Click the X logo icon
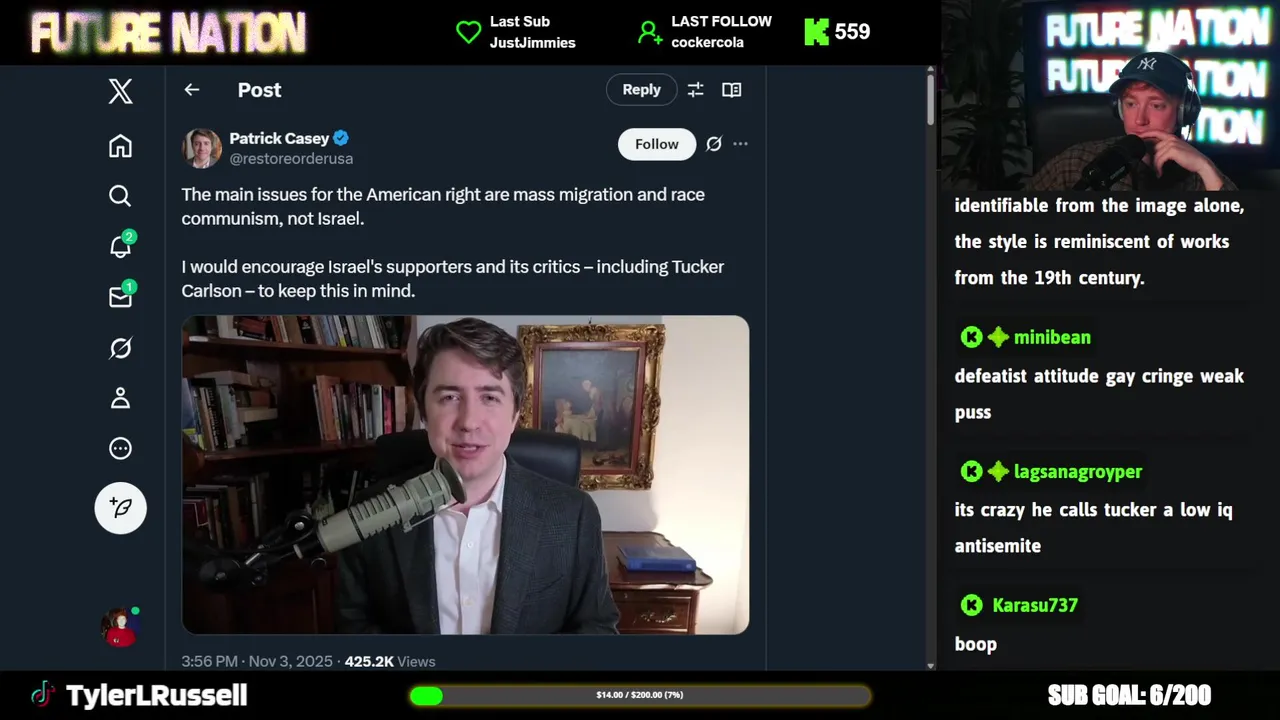Screen dimensions: 1280x720 tap(120, 91)
